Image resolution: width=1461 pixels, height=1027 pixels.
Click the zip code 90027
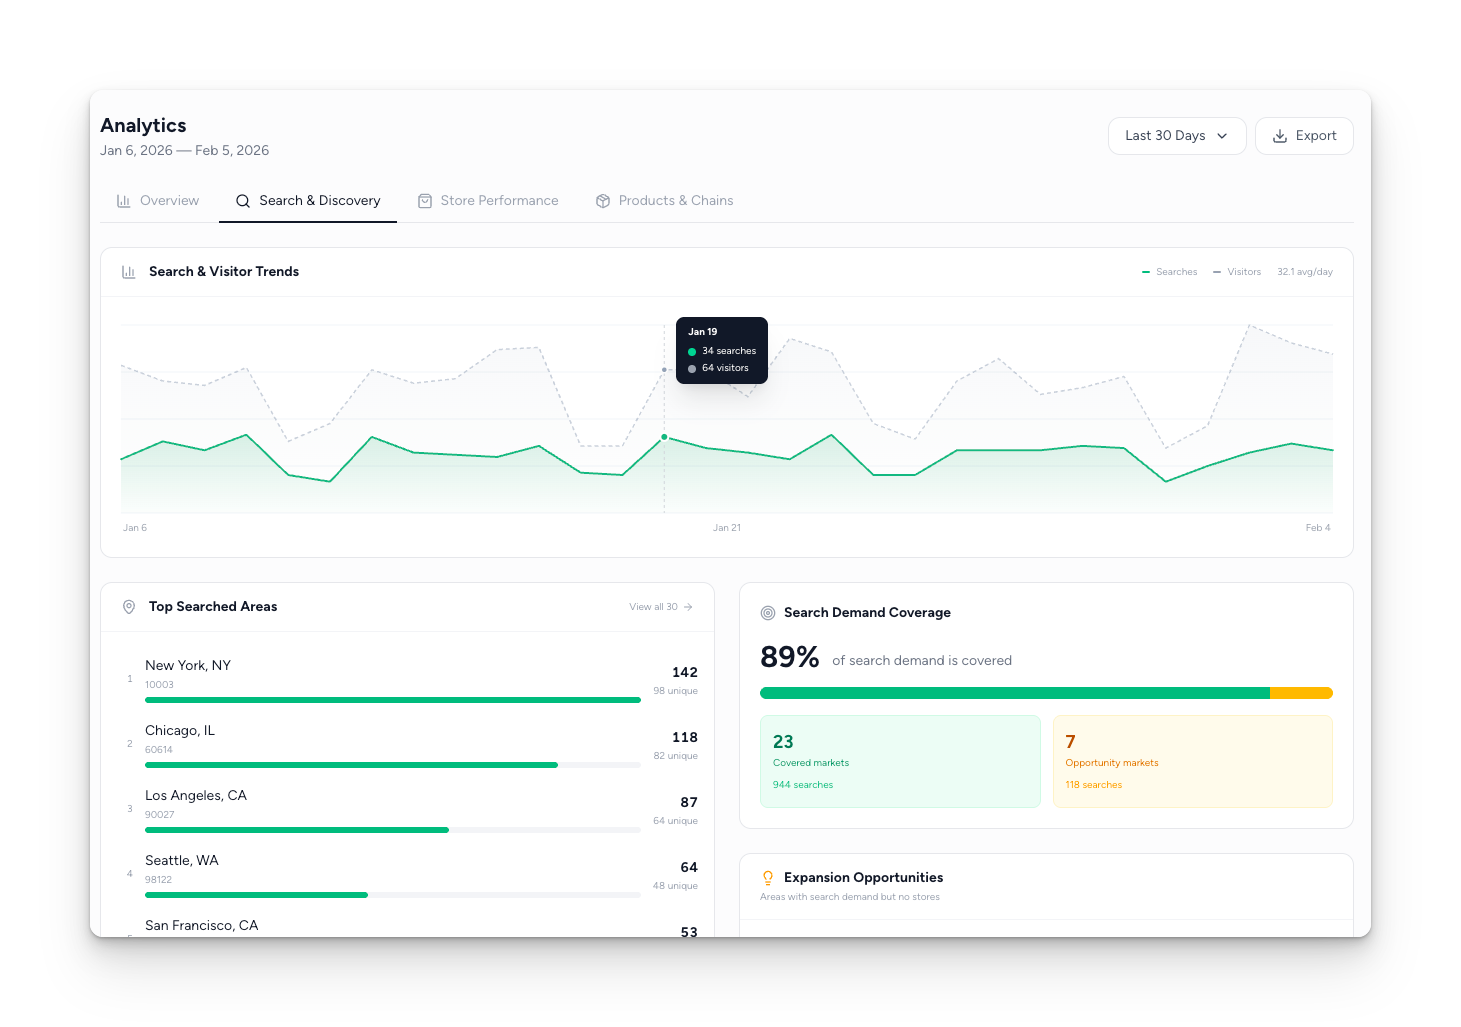(160, 815)
